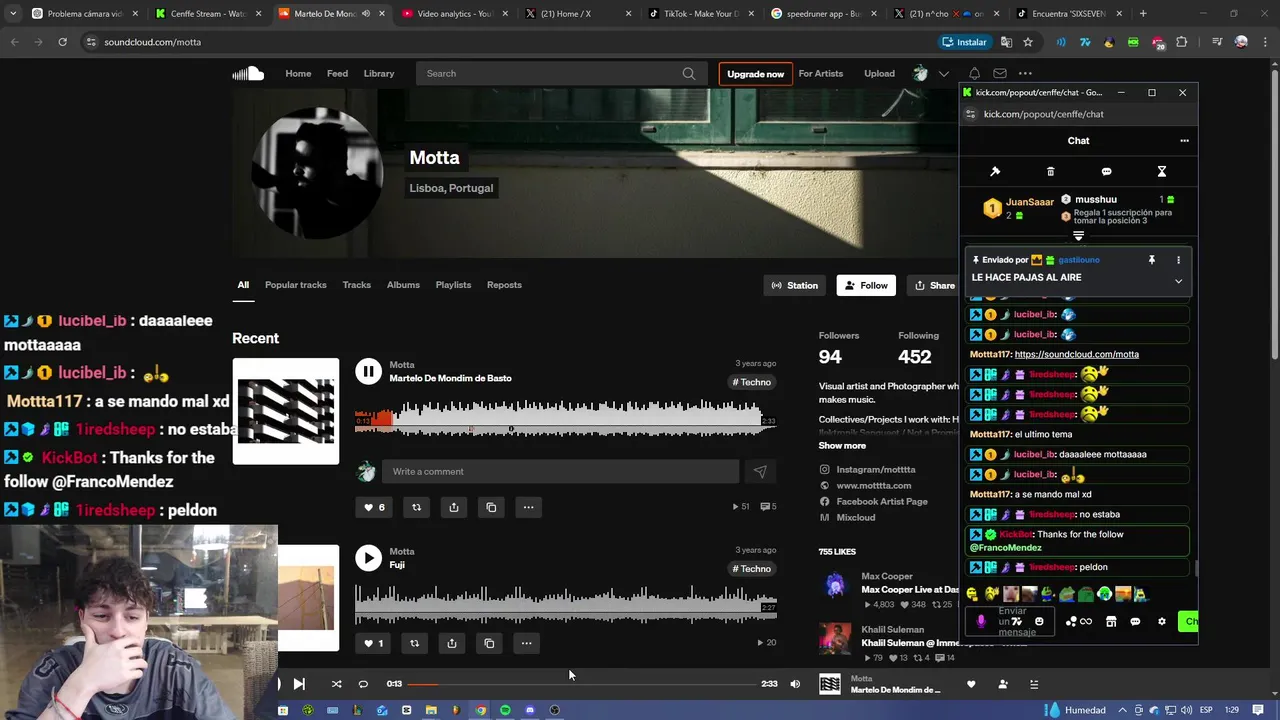
Task: Open the Feed menu item
Action: coord(337,73)
